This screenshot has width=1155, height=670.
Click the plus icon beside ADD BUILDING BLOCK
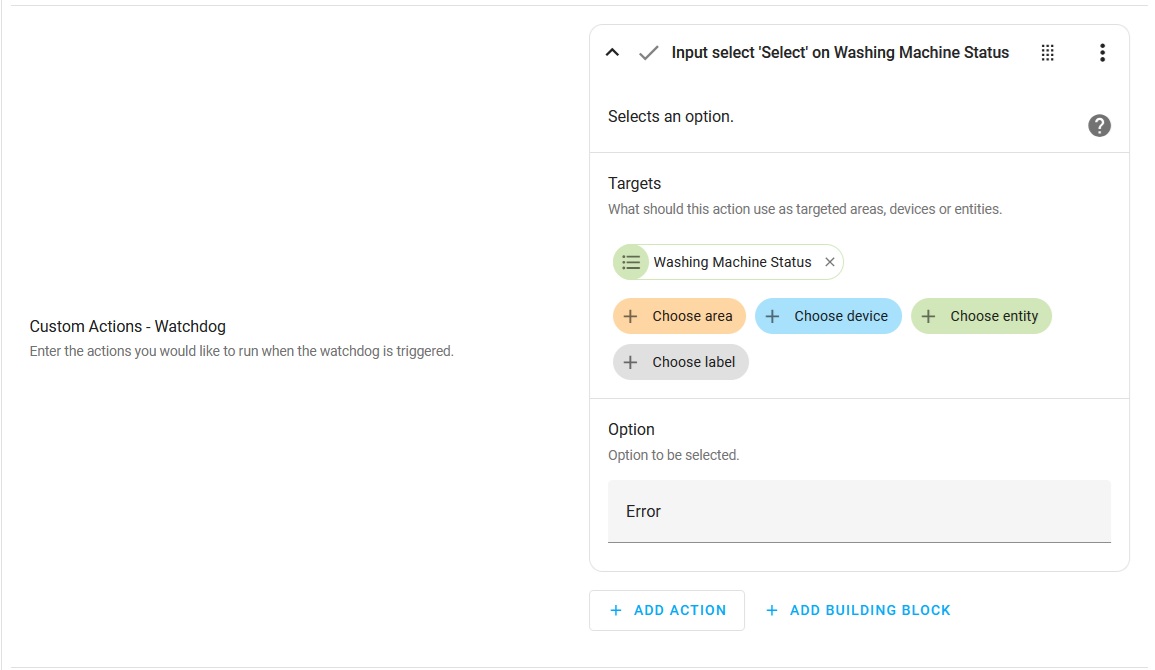click(x=772, y=610)
